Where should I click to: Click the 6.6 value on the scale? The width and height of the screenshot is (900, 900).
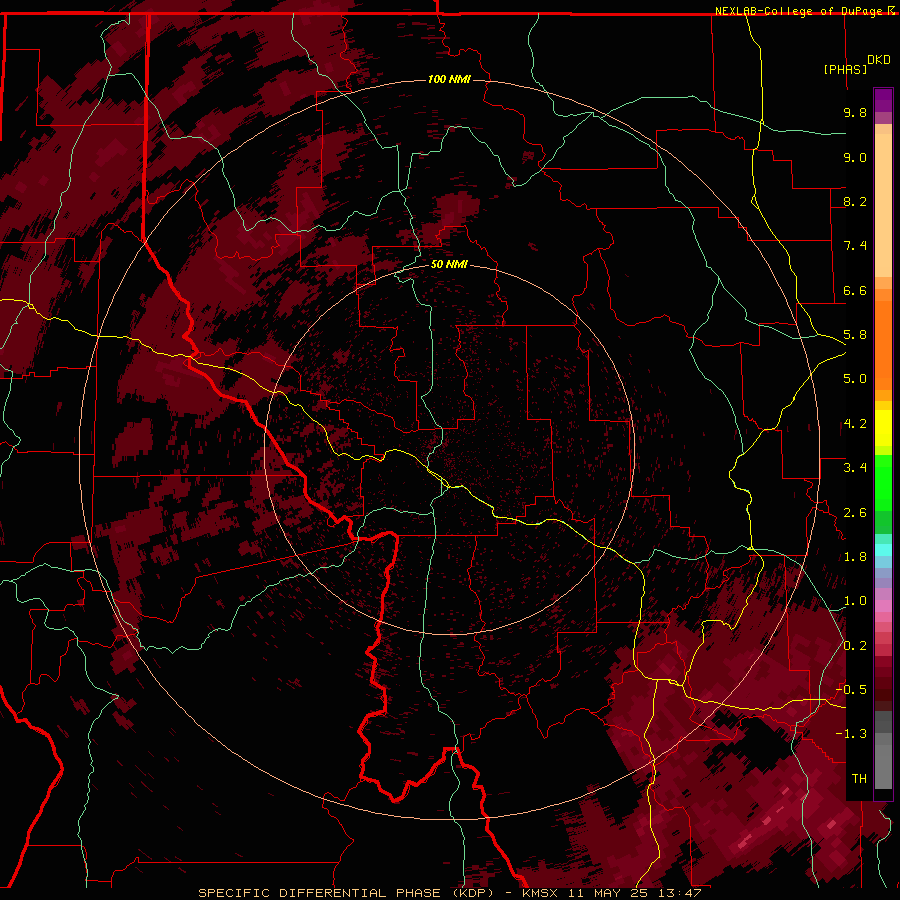[855, 290]
